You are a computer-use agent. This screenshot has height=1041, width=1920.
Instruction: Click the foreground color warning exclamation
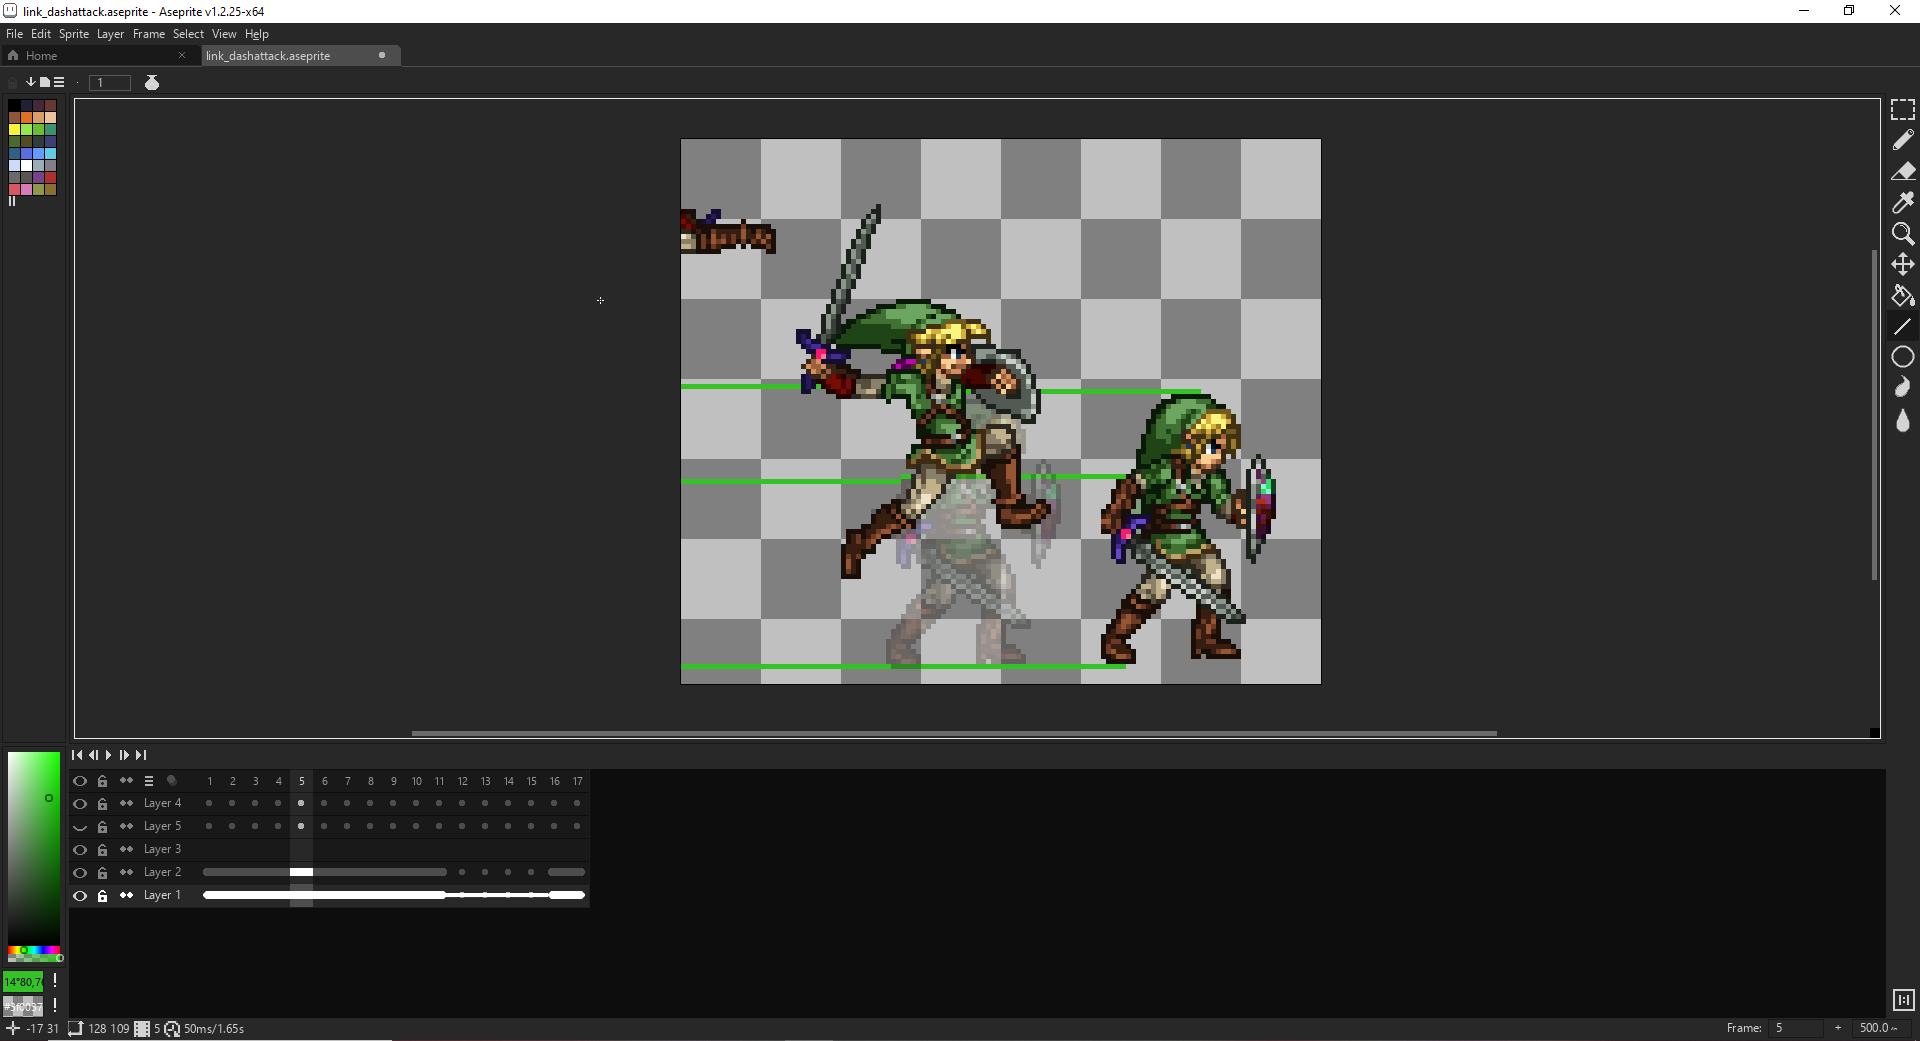tap(55, 981)
